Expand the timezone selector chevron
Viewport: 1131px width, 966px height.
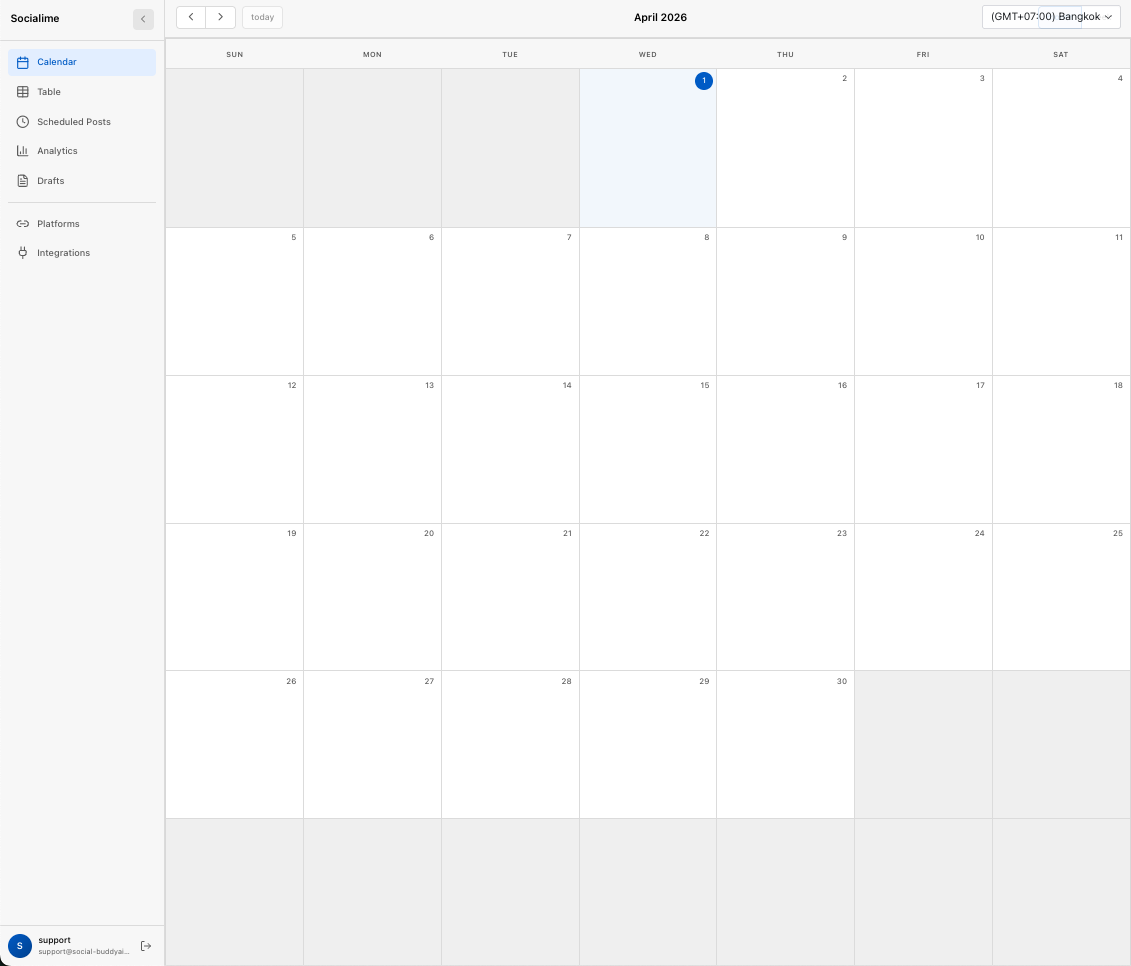(1108, 16)
